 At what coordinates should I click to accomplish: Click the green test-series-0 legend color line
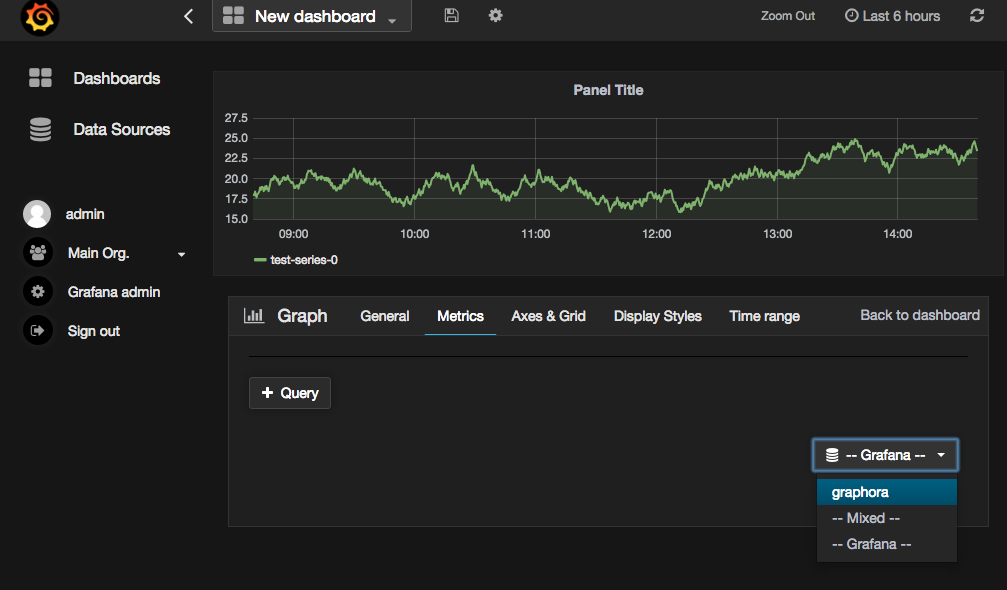(x=260, y=260)
